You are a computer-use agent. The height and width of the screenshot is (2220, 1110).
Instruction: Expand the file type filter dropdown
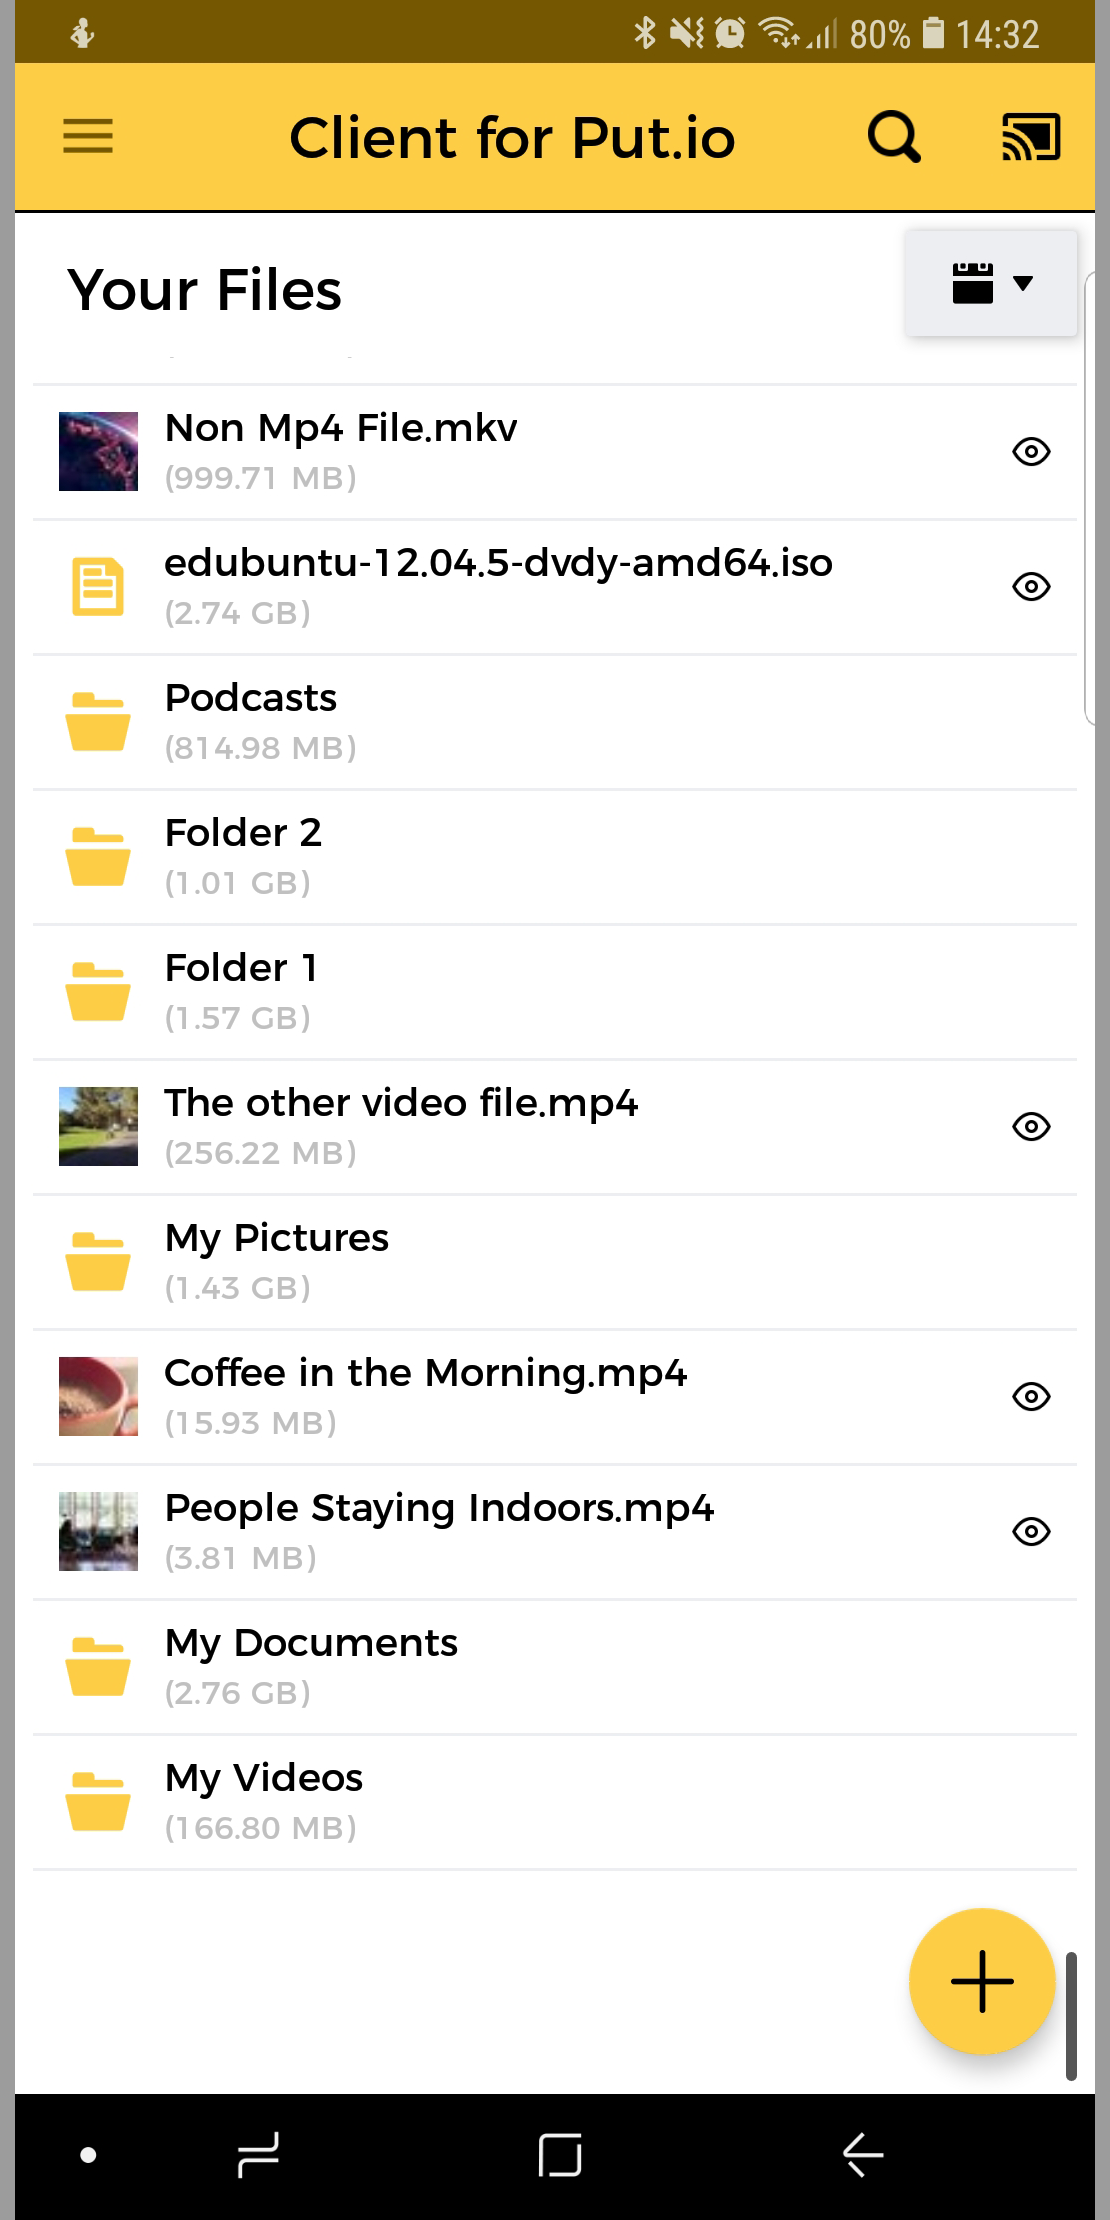991,283
